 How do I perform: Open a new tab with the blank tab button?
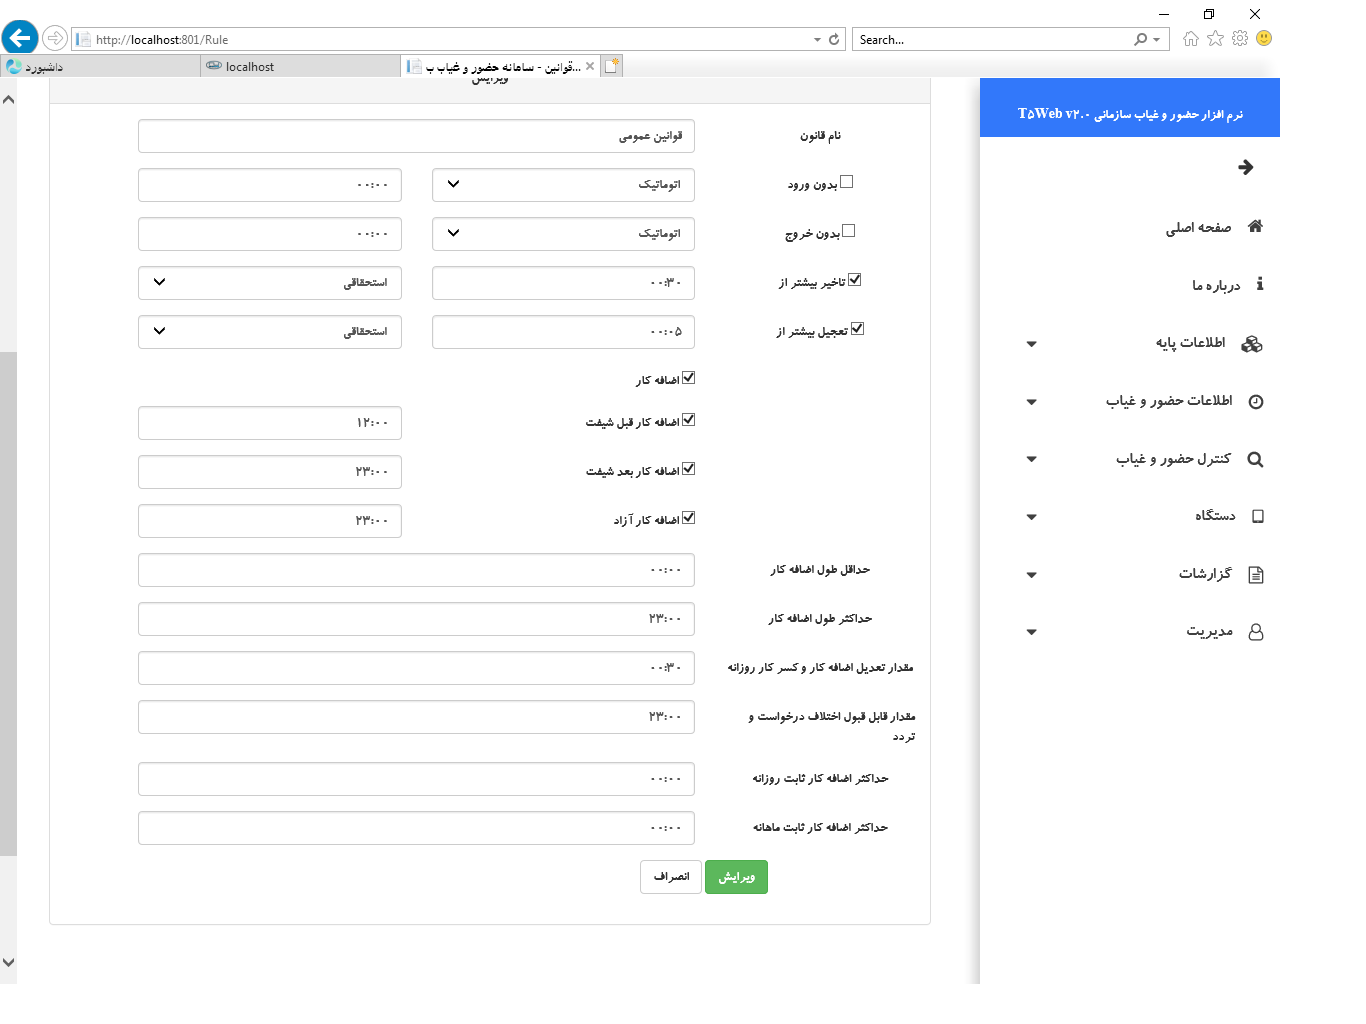[x=612, y=66]
